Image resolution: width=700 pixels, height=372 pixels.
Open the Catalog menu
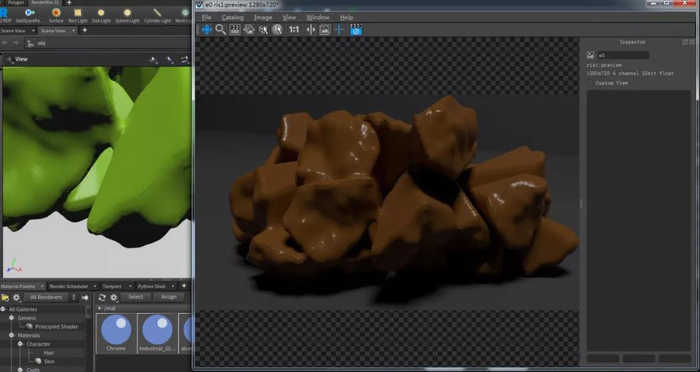(233, 17)
